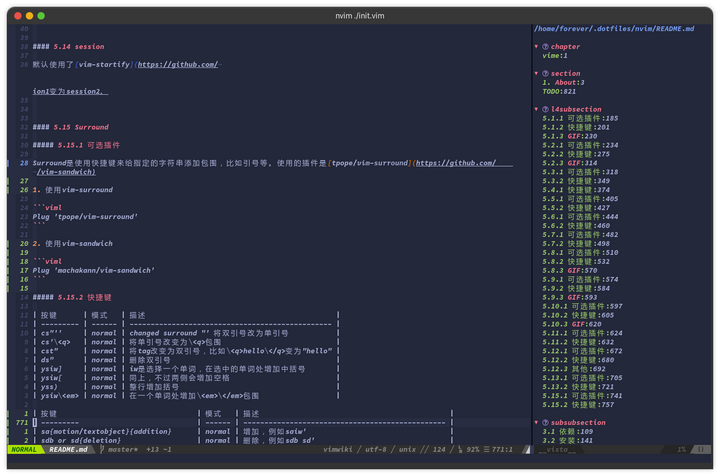The width and height of the screenshot is (720, 476).
Task: Jump to tag 5.9.3 GIF:593
Action: (569, 297)
